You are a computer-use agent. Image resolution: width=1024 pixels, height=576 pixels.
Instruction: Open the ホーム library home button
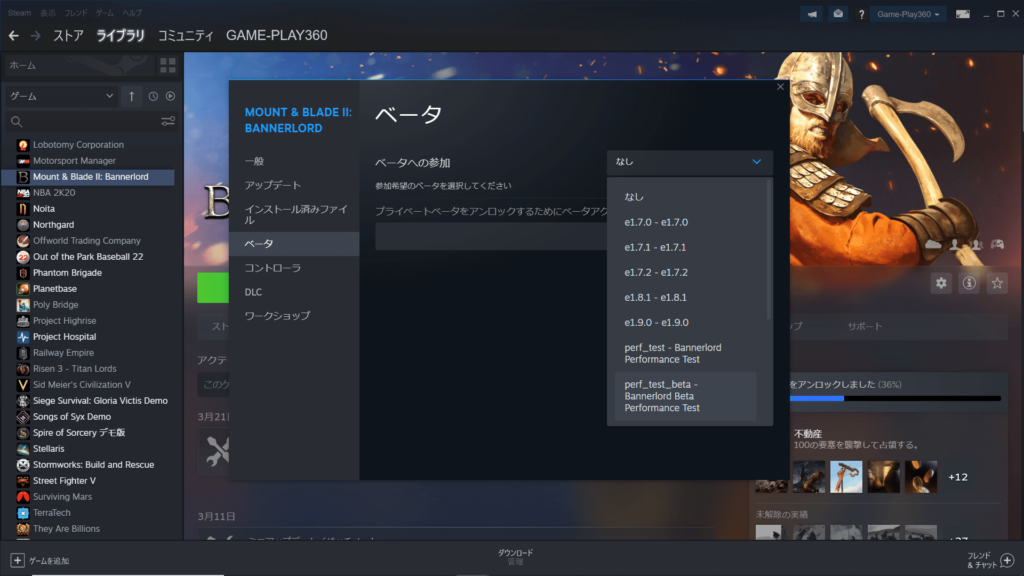[80, 65]
